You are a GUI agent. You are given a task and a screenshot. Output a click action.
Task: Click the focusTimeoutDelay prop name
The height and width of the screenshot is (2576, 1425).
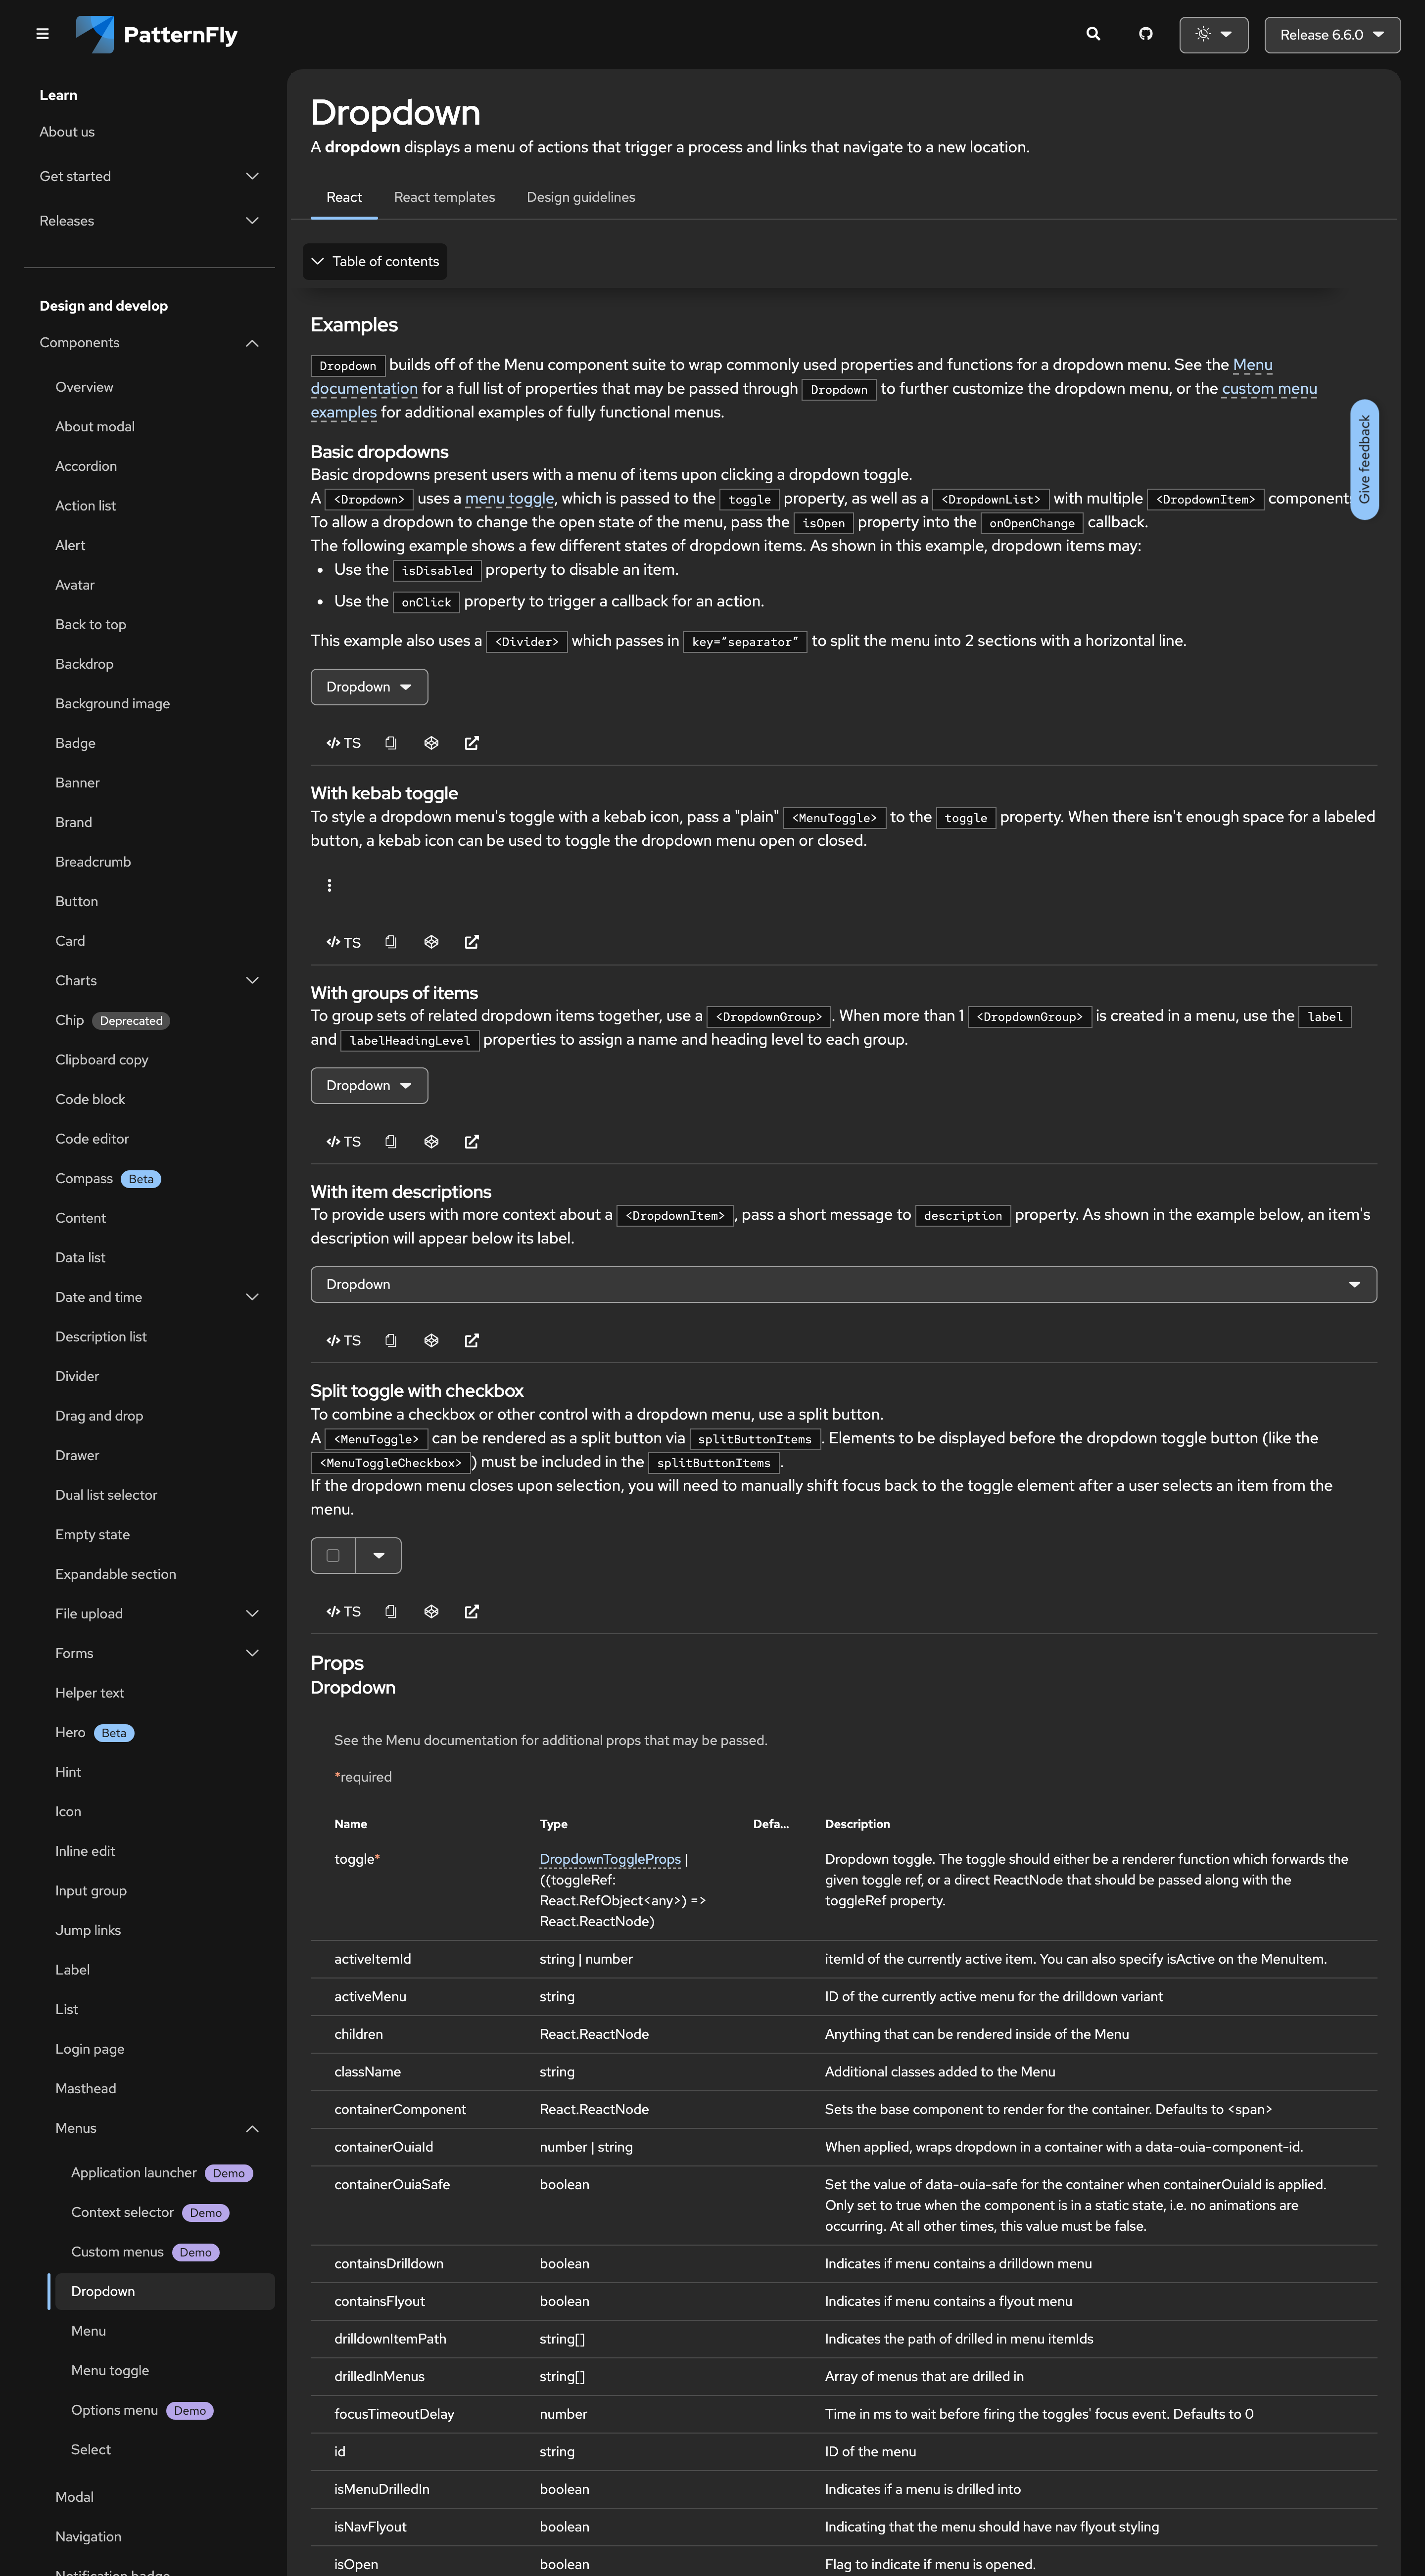point(394,2414)
